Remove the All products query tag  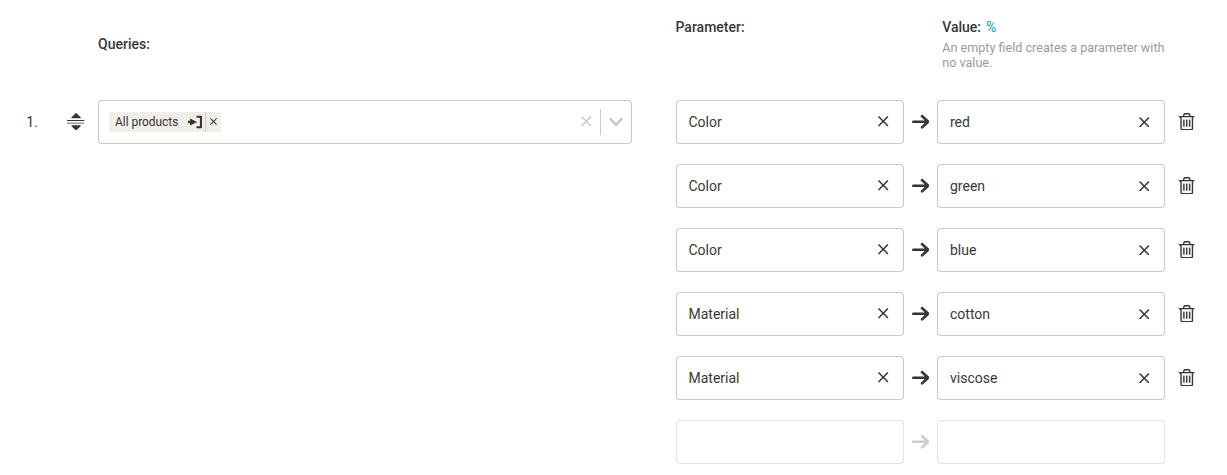click(x=214, y=122)
